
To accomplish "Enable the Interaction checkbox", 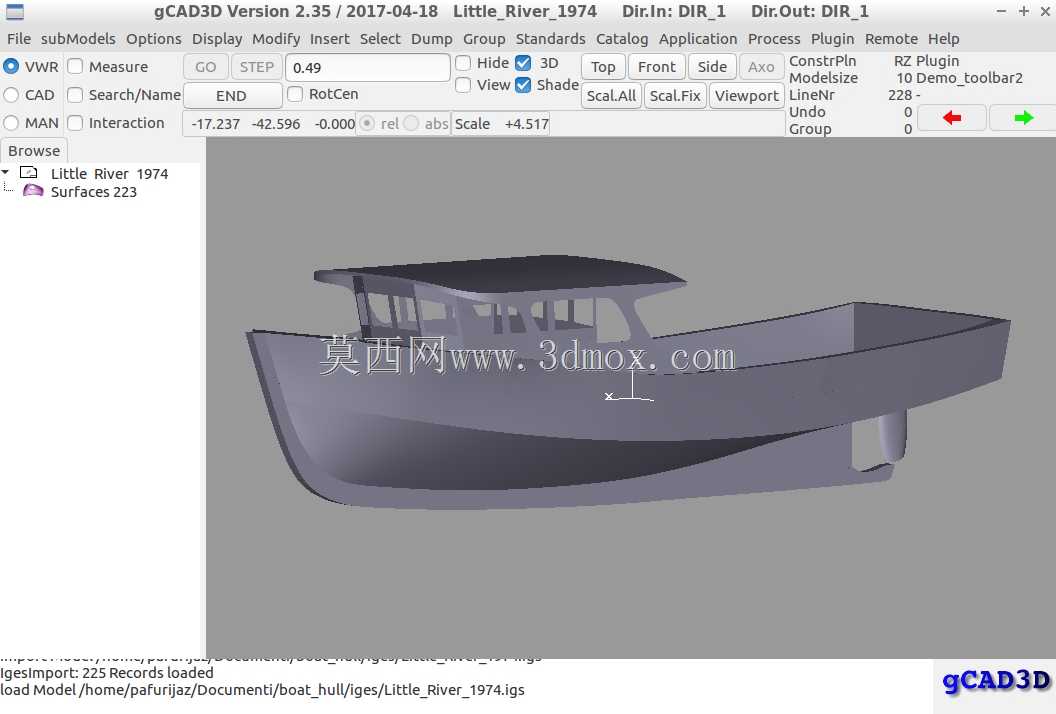I will [75, 123].
